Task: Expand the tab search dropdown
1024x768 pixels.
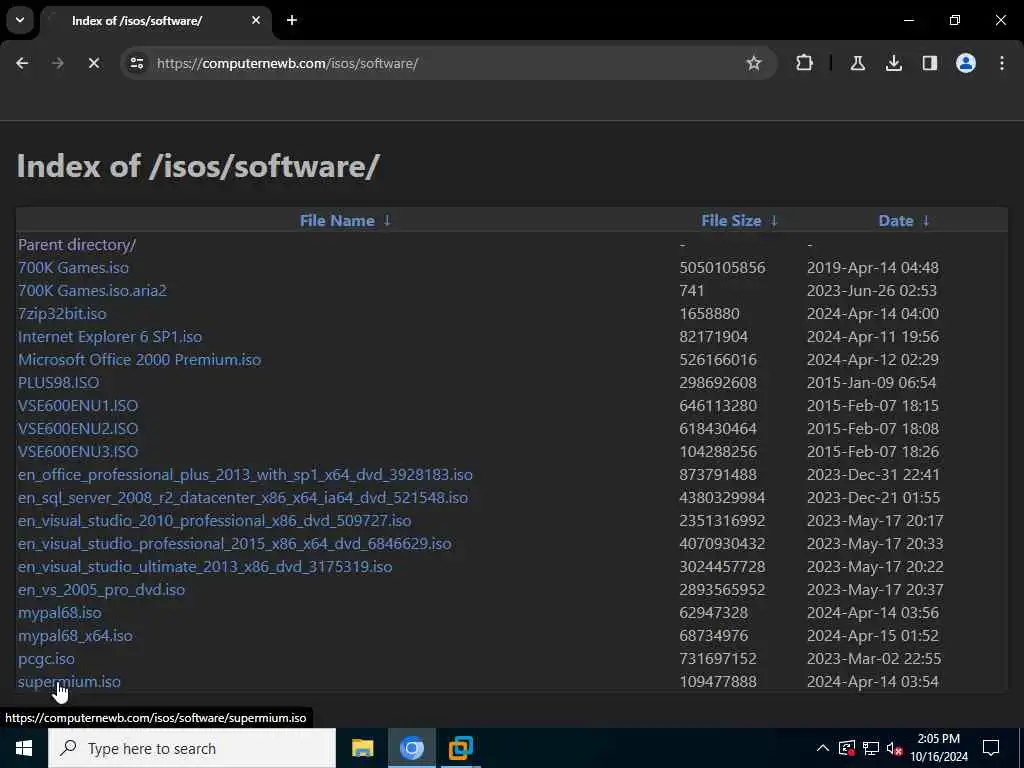Action: click(x=20, y=20)
